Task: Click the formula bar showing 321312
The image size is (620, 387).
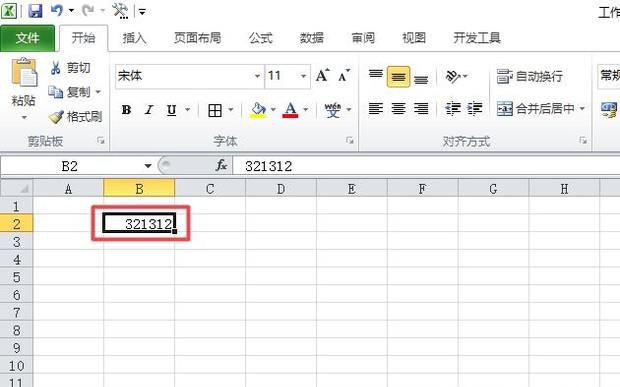Action: [426, 166]
